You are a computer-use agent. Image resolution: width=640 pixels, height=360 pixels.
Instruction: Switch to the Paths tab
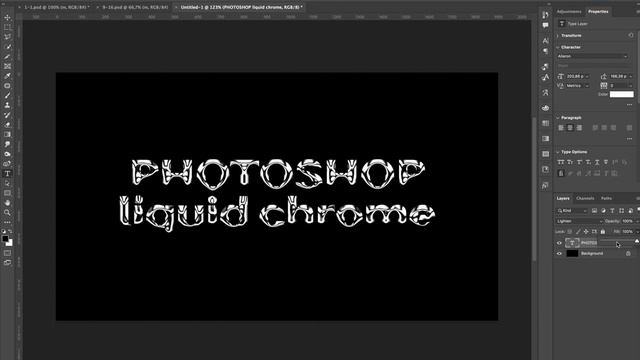pos(607,198)
